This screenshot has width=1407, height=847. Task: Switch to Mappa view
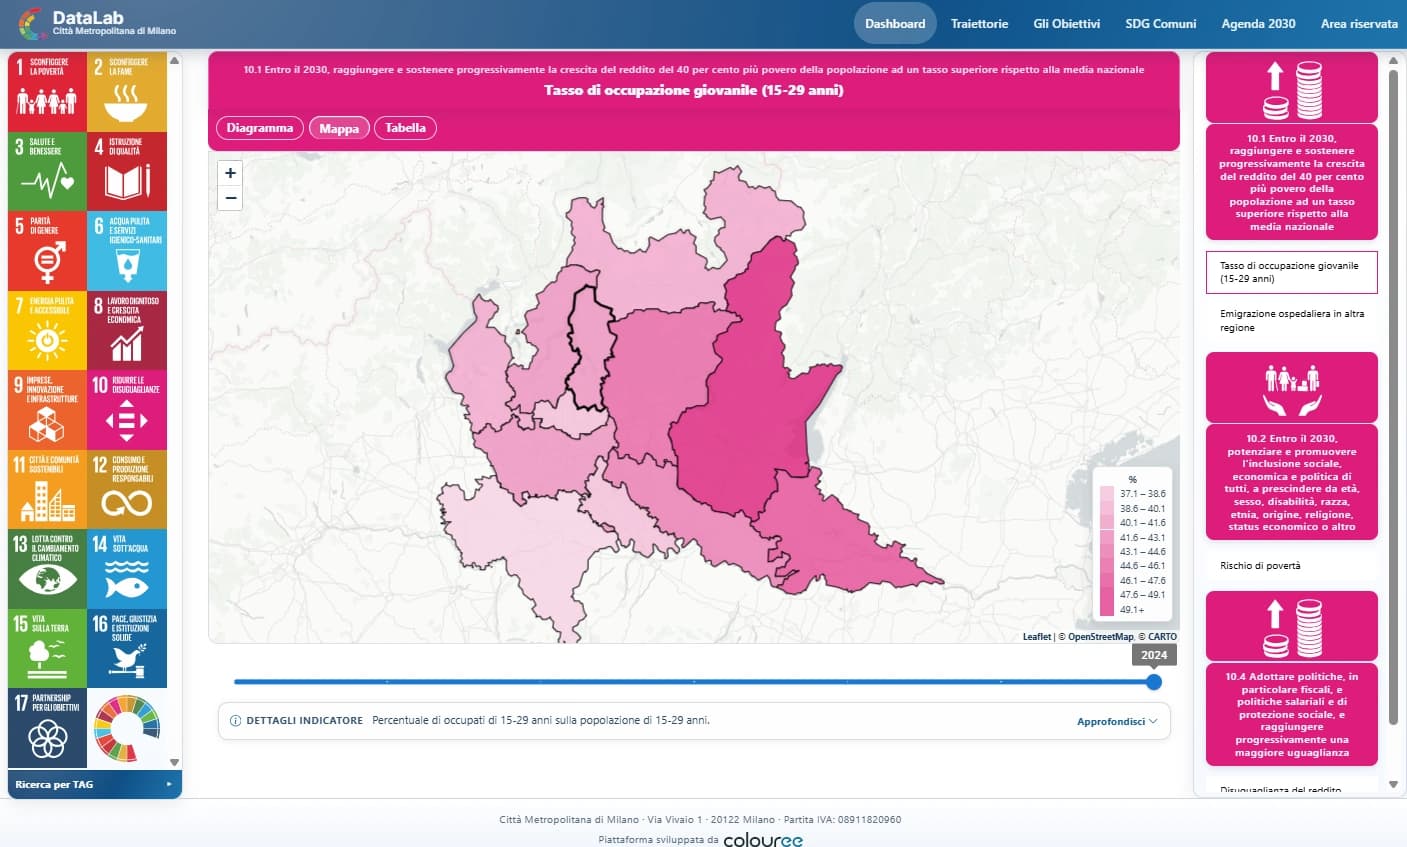coord(339,128)
